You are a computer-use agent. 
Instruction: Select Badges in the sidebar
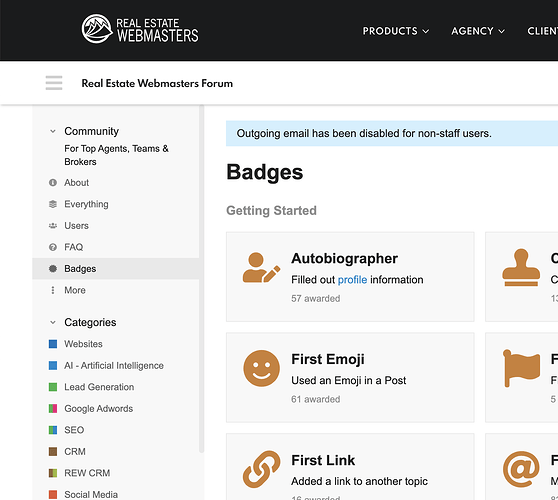pyautogui.click(x=116, y=269)
